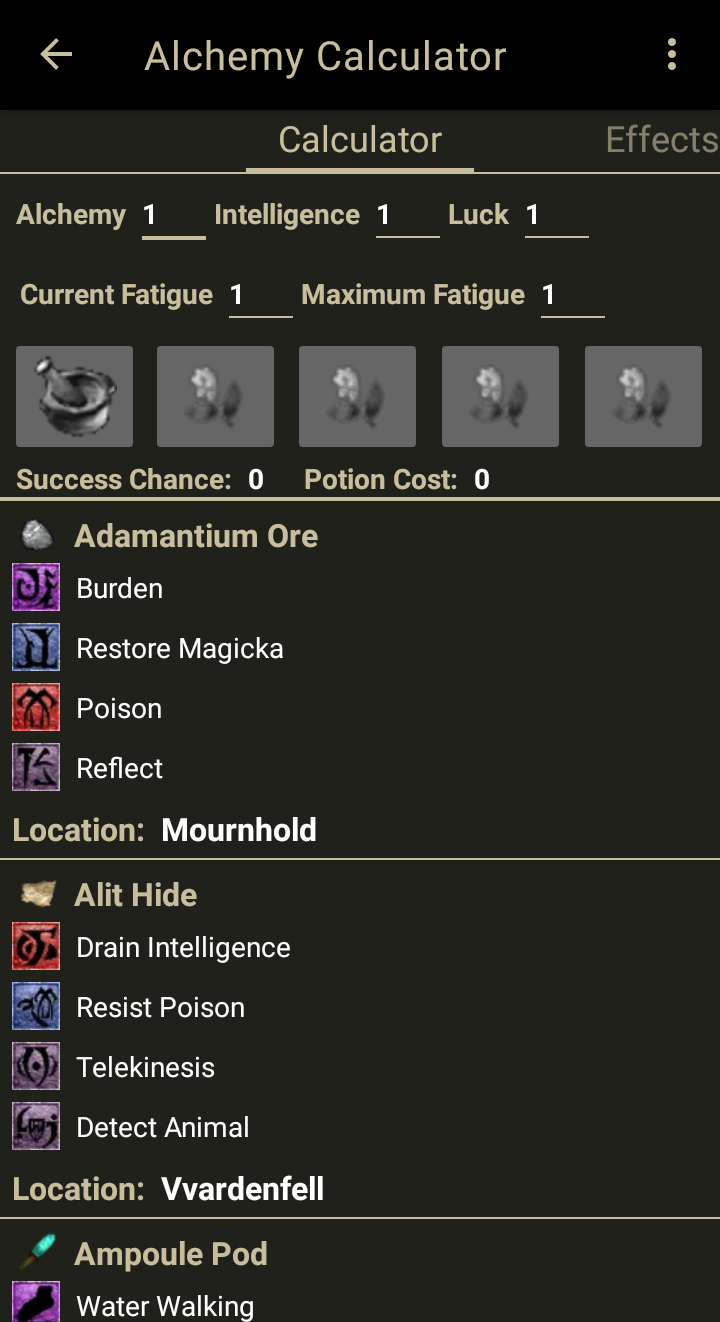
Task: Open the three-dot overflow menu
Action: click(672, 55)
